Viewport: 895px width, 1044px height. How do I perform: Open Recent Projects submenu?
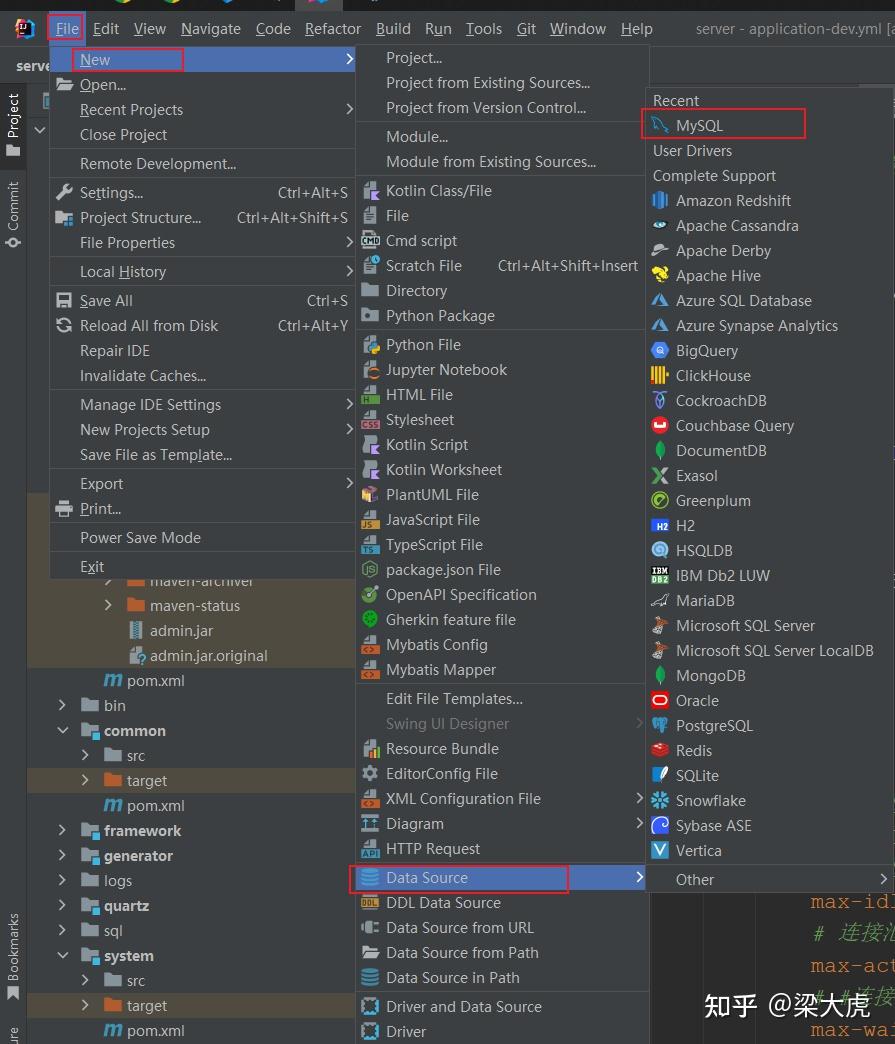click(202, 110)
